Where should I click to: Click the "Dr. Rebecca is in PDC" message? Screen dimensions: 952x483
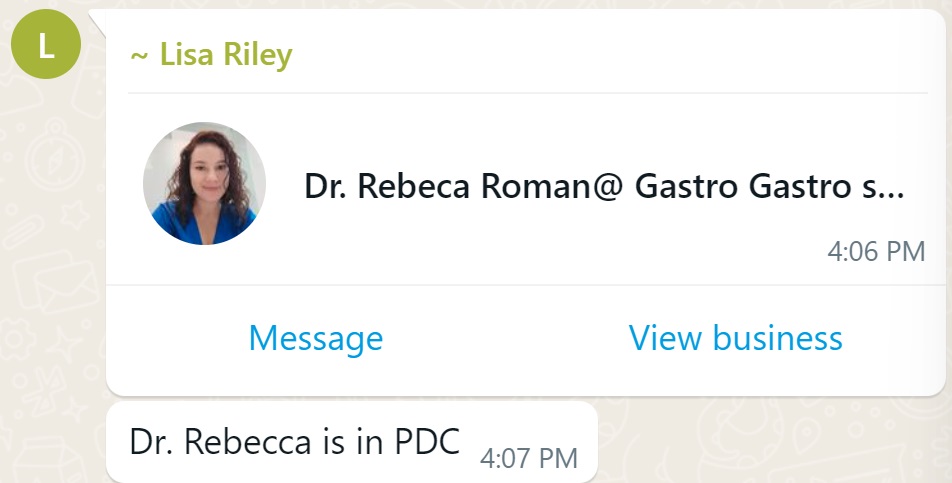(295, 441)
